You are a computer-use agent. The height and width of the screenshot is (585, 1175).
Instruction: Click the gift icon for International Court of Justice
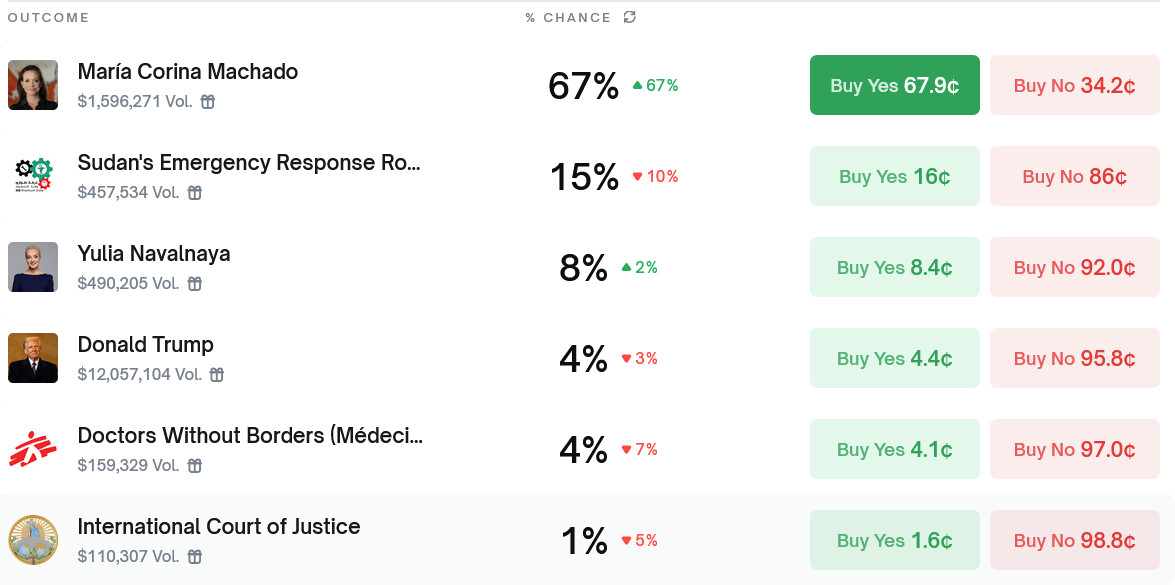pos(195,557)
